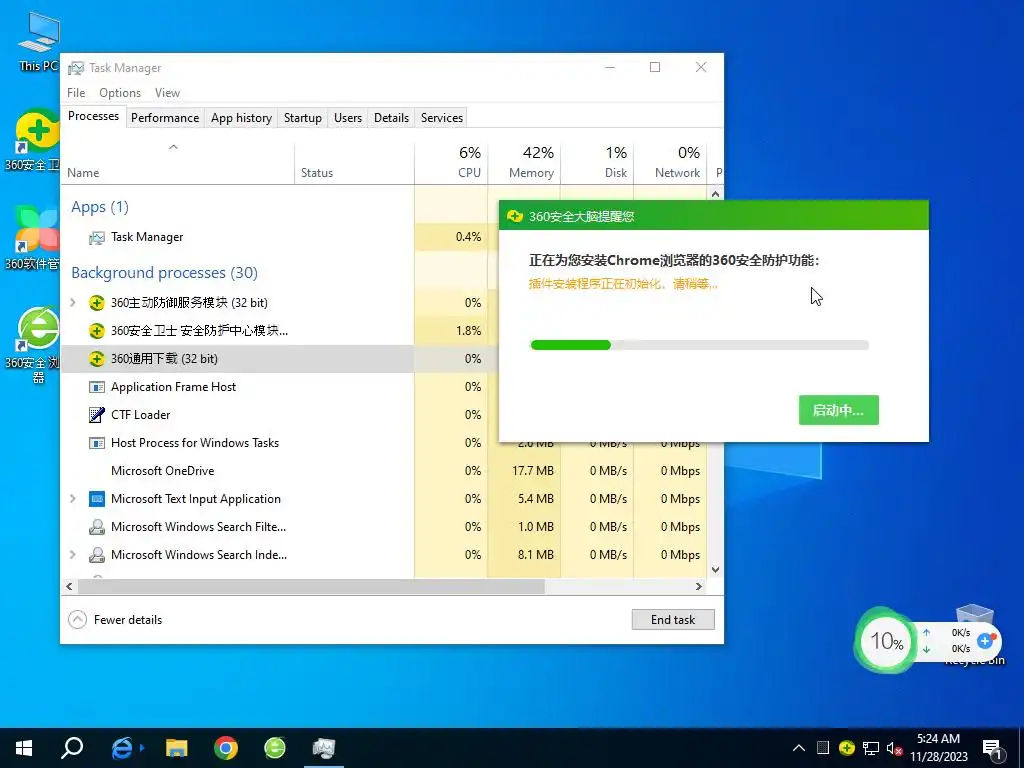Click the Application Frame Host process icon
1024x768 pixels.
[97, 387]
